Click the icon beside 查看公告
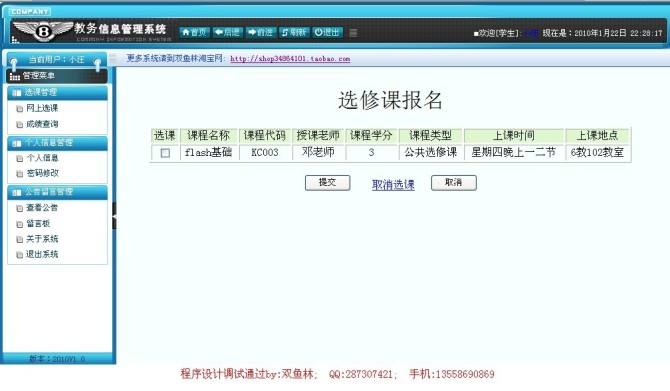Image resolution: width=670 pixels, height=391 pixels. [19, 209]
